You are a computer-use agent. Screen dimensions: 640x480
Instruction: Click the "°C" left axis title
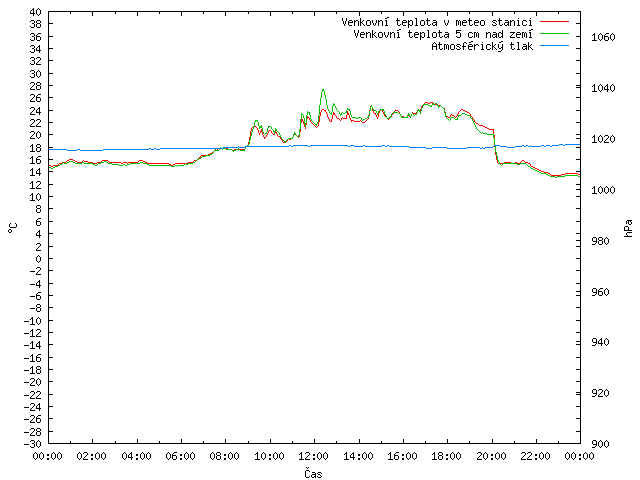pyautogui.click(x=13, y=228)
